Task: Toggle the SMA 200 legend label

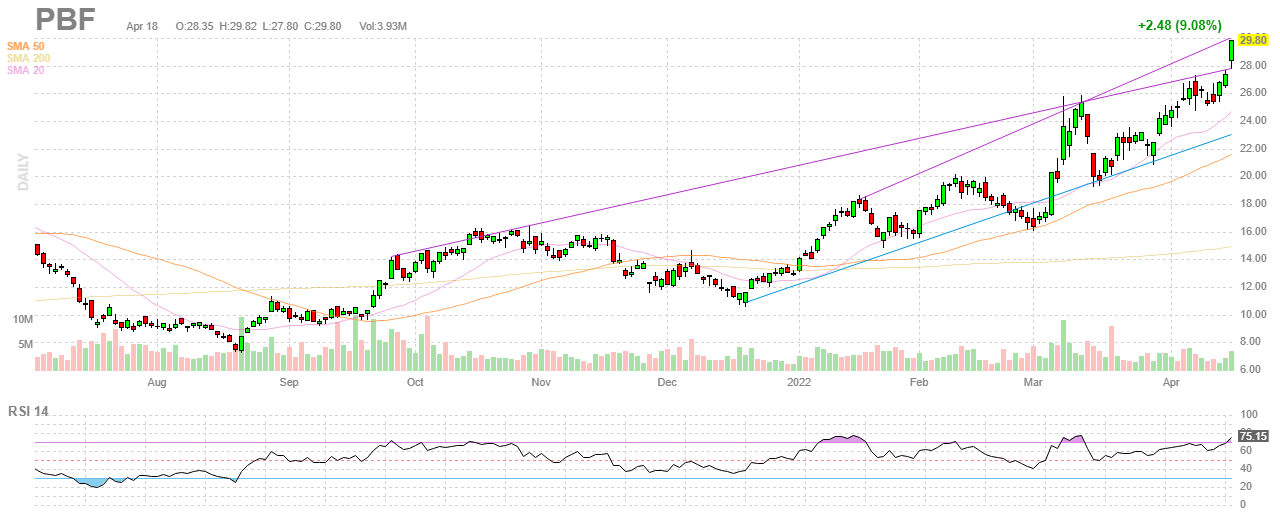Action: (29, 58)
